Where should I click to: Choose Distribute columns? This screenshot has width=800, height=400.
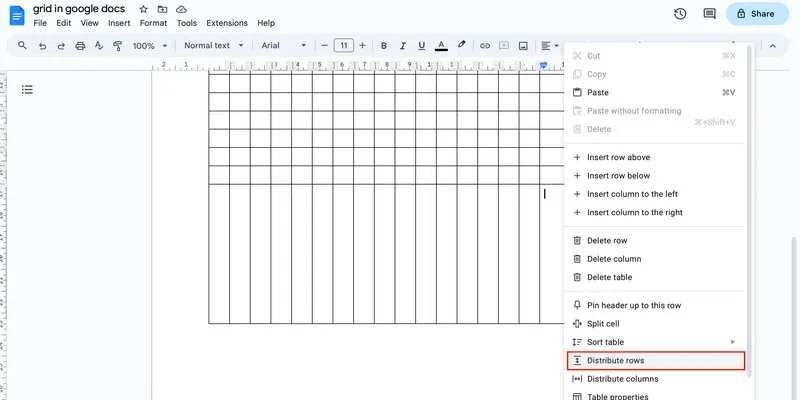(x=655, y=379)
